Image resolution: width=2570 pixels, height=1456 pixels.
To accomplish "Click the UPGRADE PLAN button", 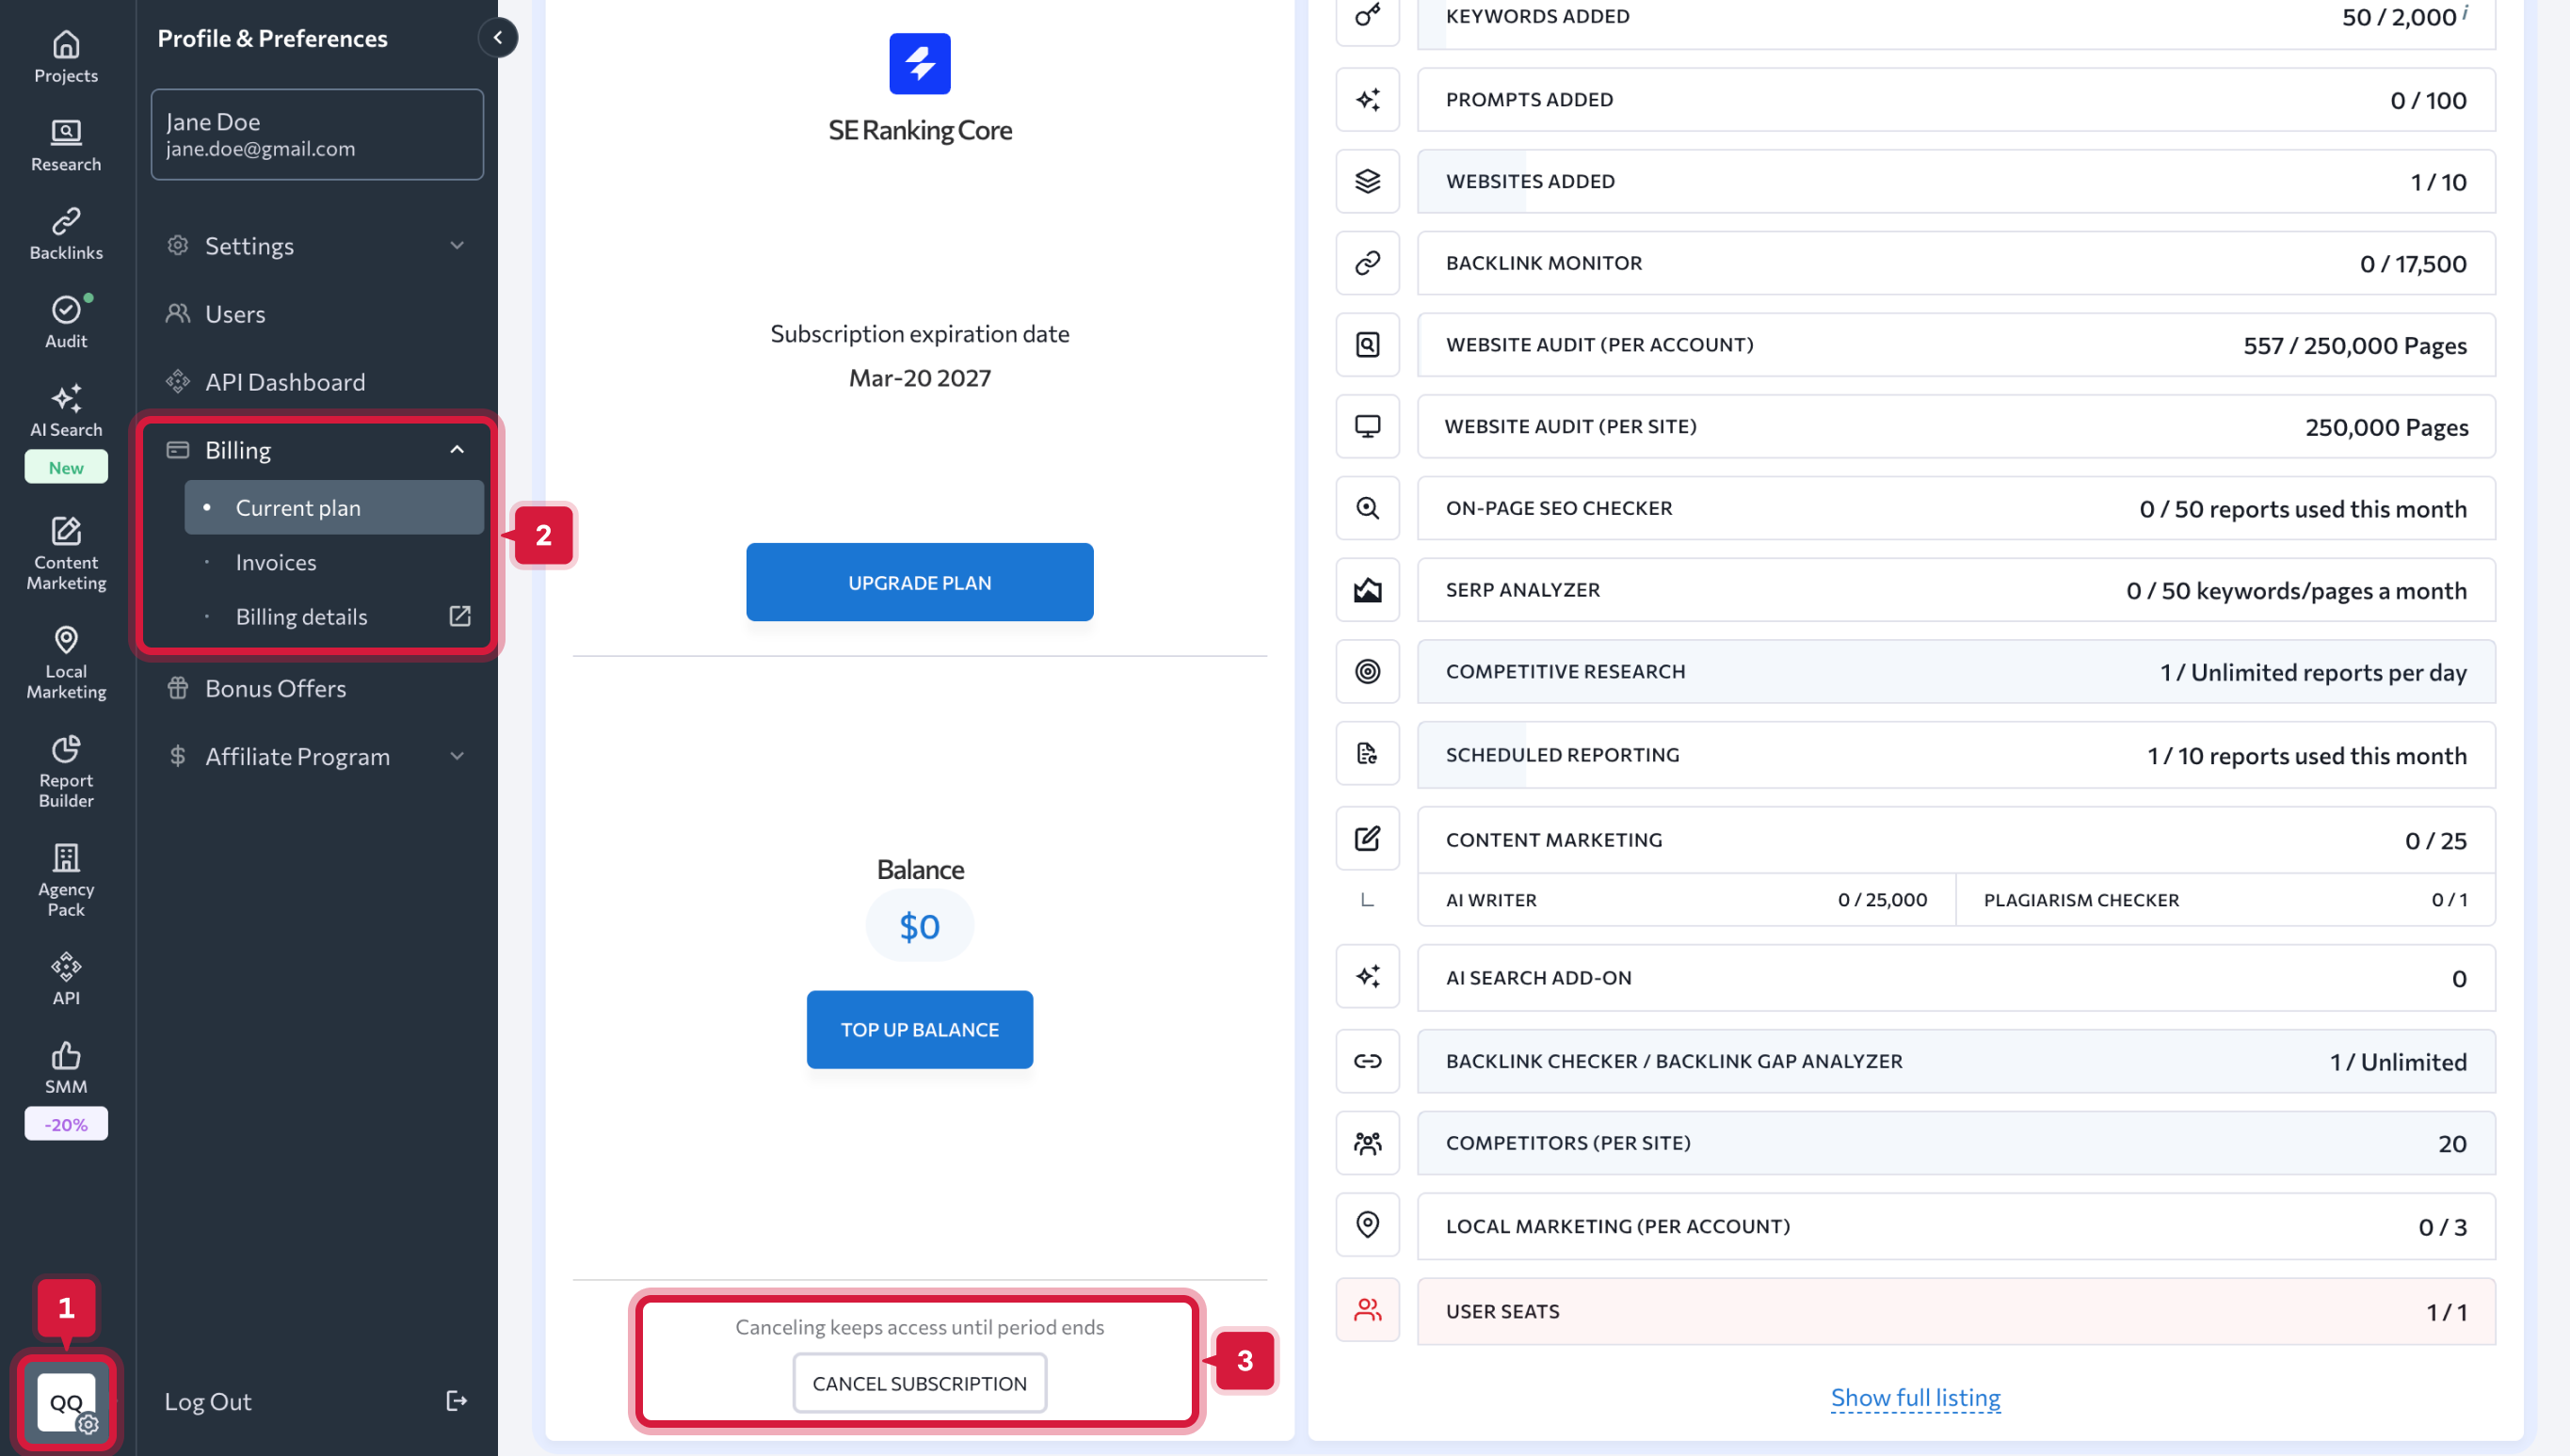I will click(x=919, y=582).
